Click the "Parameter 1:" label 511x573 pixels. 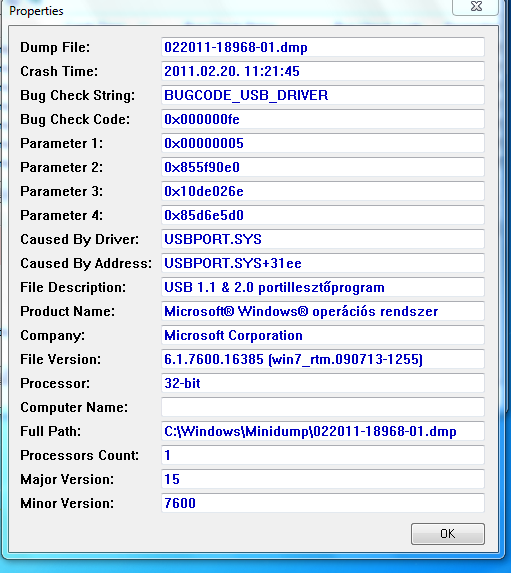61,143
